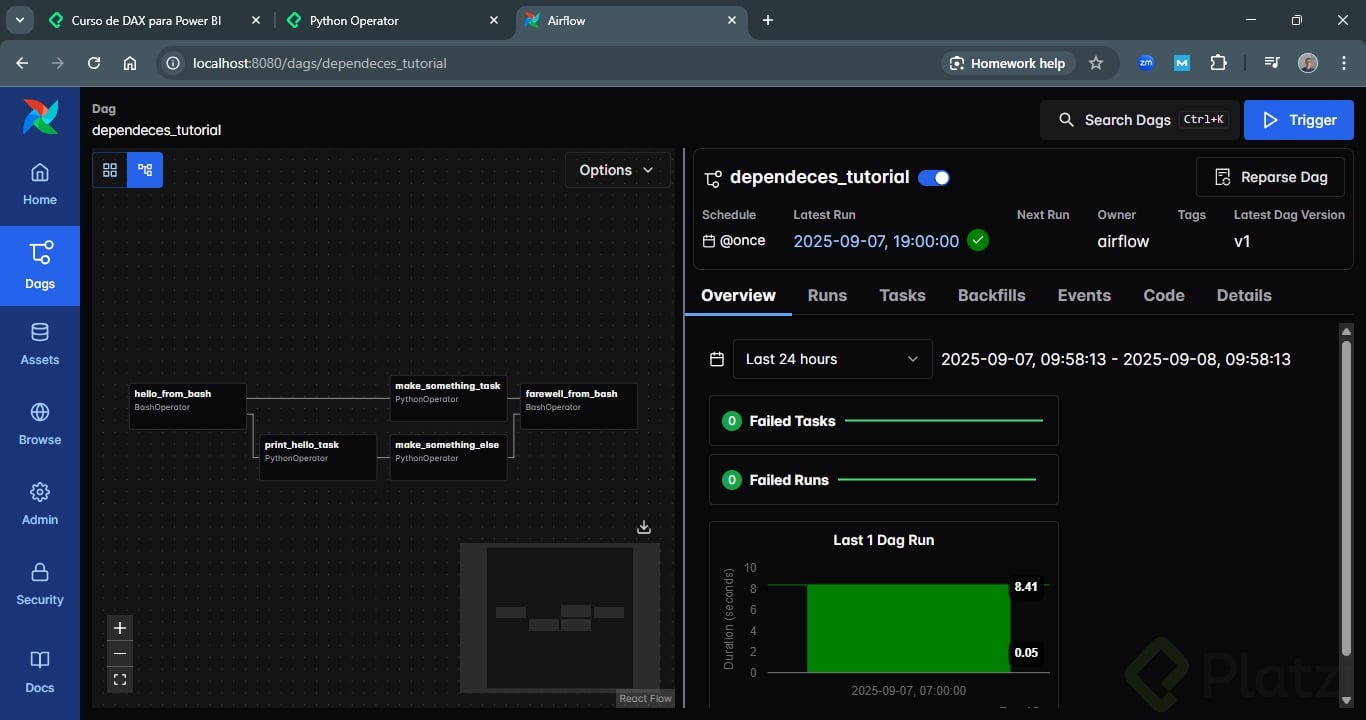Open the Last 24 hours dropdown

click(832, 359)
